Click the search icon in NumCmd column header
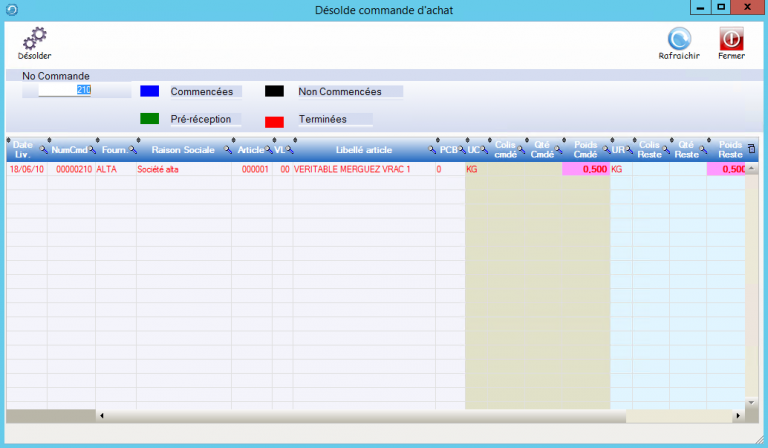 91,150
